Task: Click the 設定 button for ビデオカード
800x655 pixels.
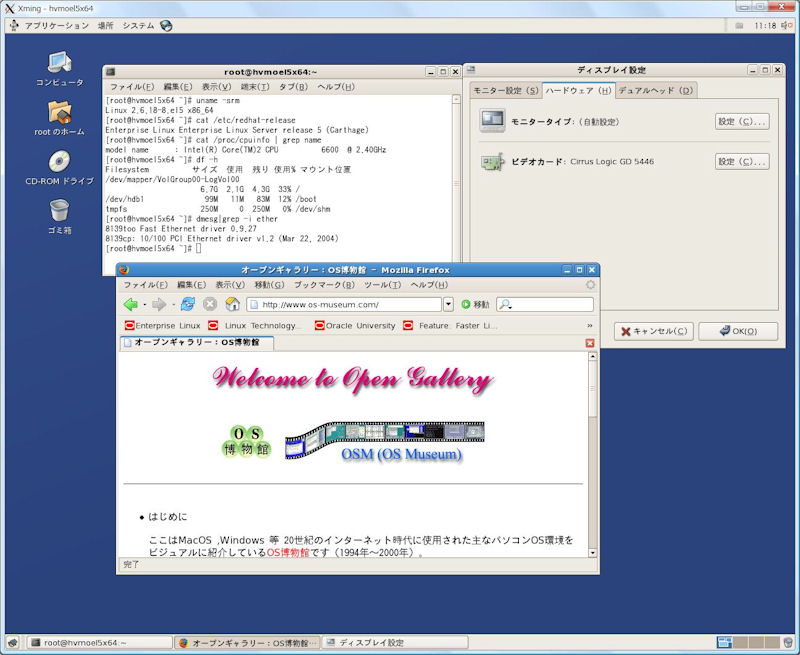Action: [x=741, y=161]
